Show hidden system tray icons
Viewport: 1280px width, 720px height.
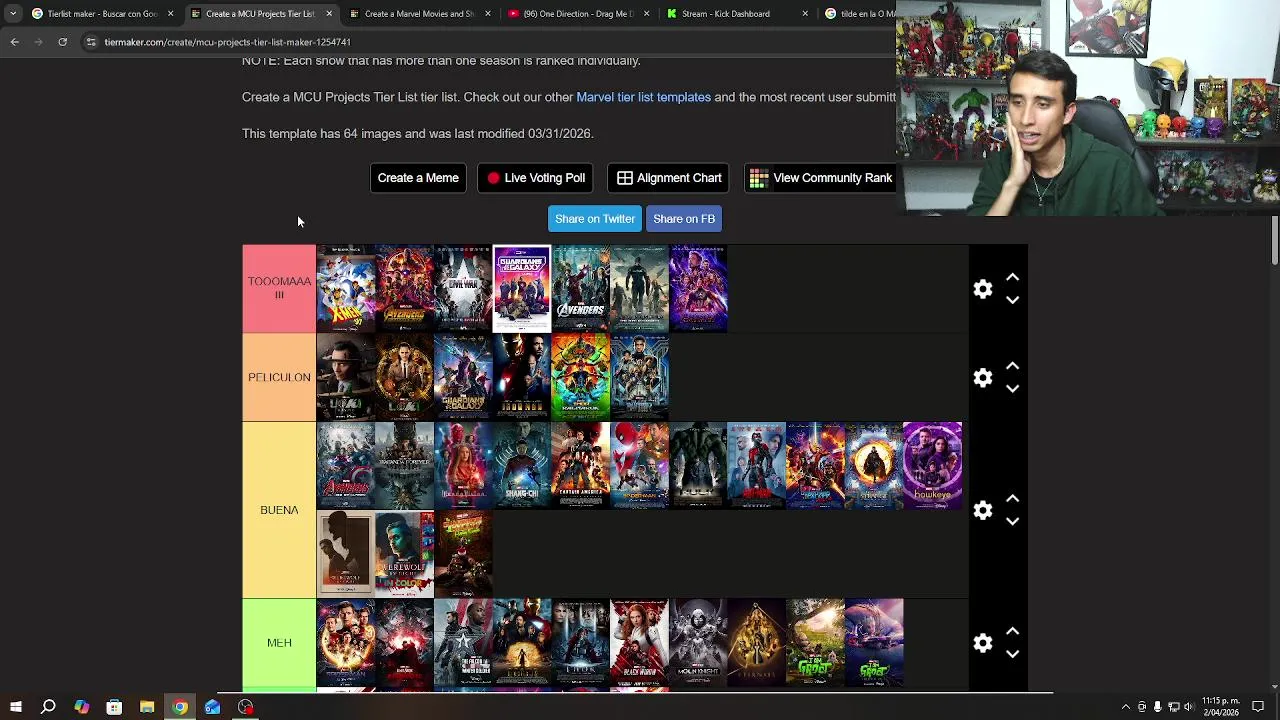tap(1125, 707)
